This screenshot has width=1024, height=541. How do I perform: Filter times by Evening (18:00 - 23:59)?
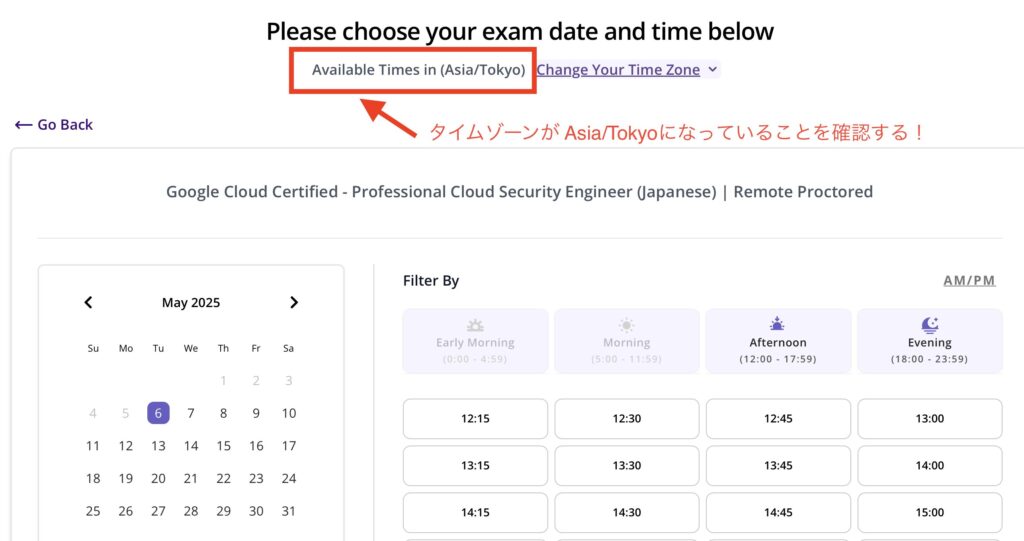[x=929, y=341]
